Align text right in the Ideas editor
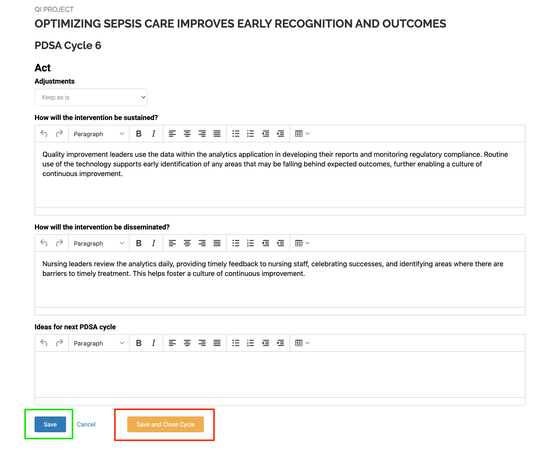This screenshot has height=450, width=560. pos(202,343)
